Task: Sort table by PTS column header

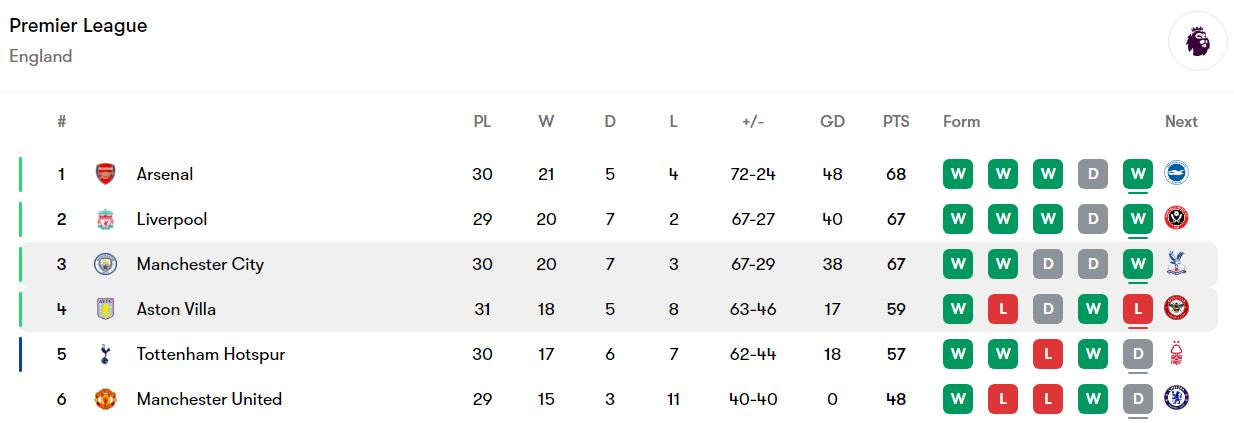Action: coord(896,122)
